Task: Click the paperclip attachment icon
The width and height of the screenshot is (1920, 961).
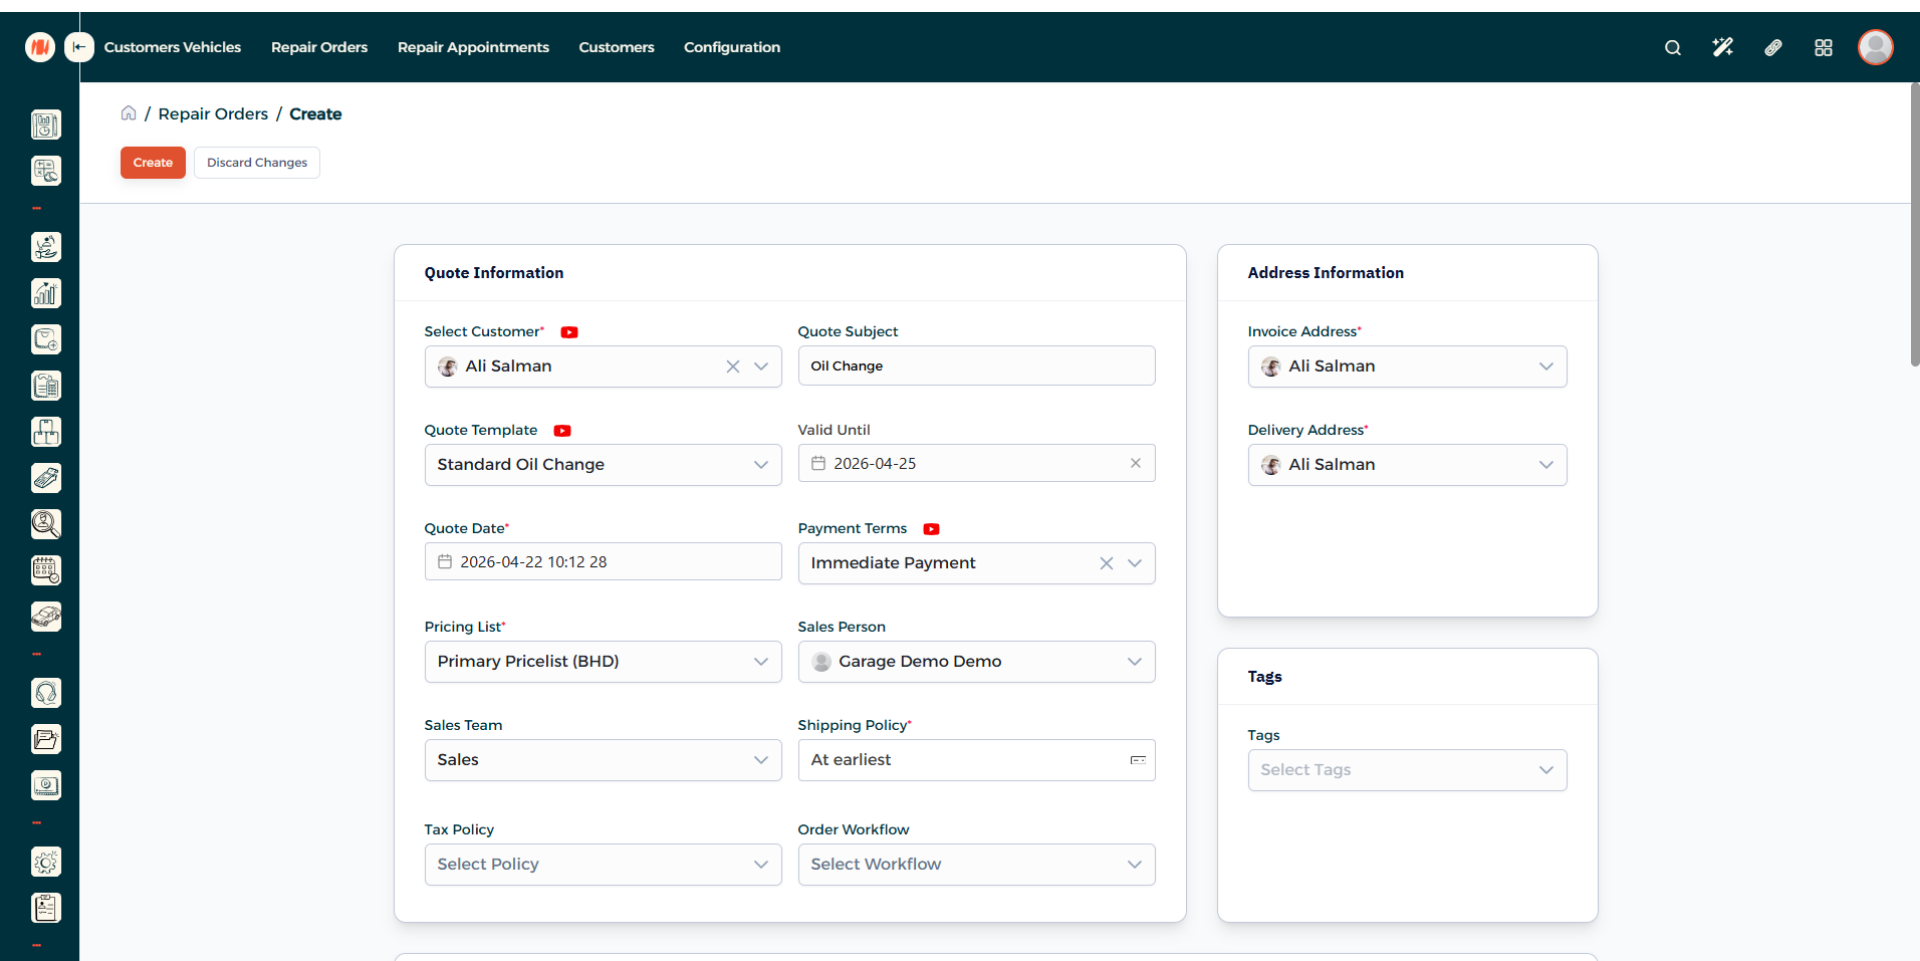Action: click(x=1773, y=48)
